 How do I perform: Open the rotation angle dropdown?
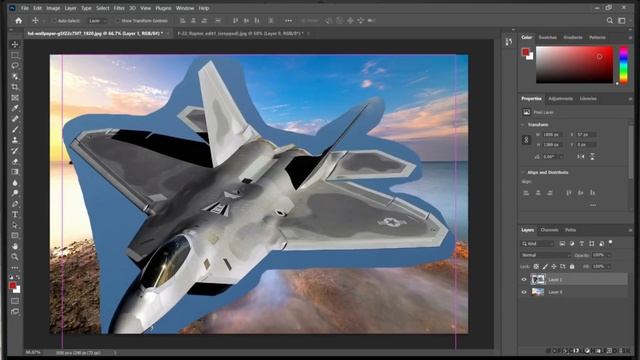(562, 156)
